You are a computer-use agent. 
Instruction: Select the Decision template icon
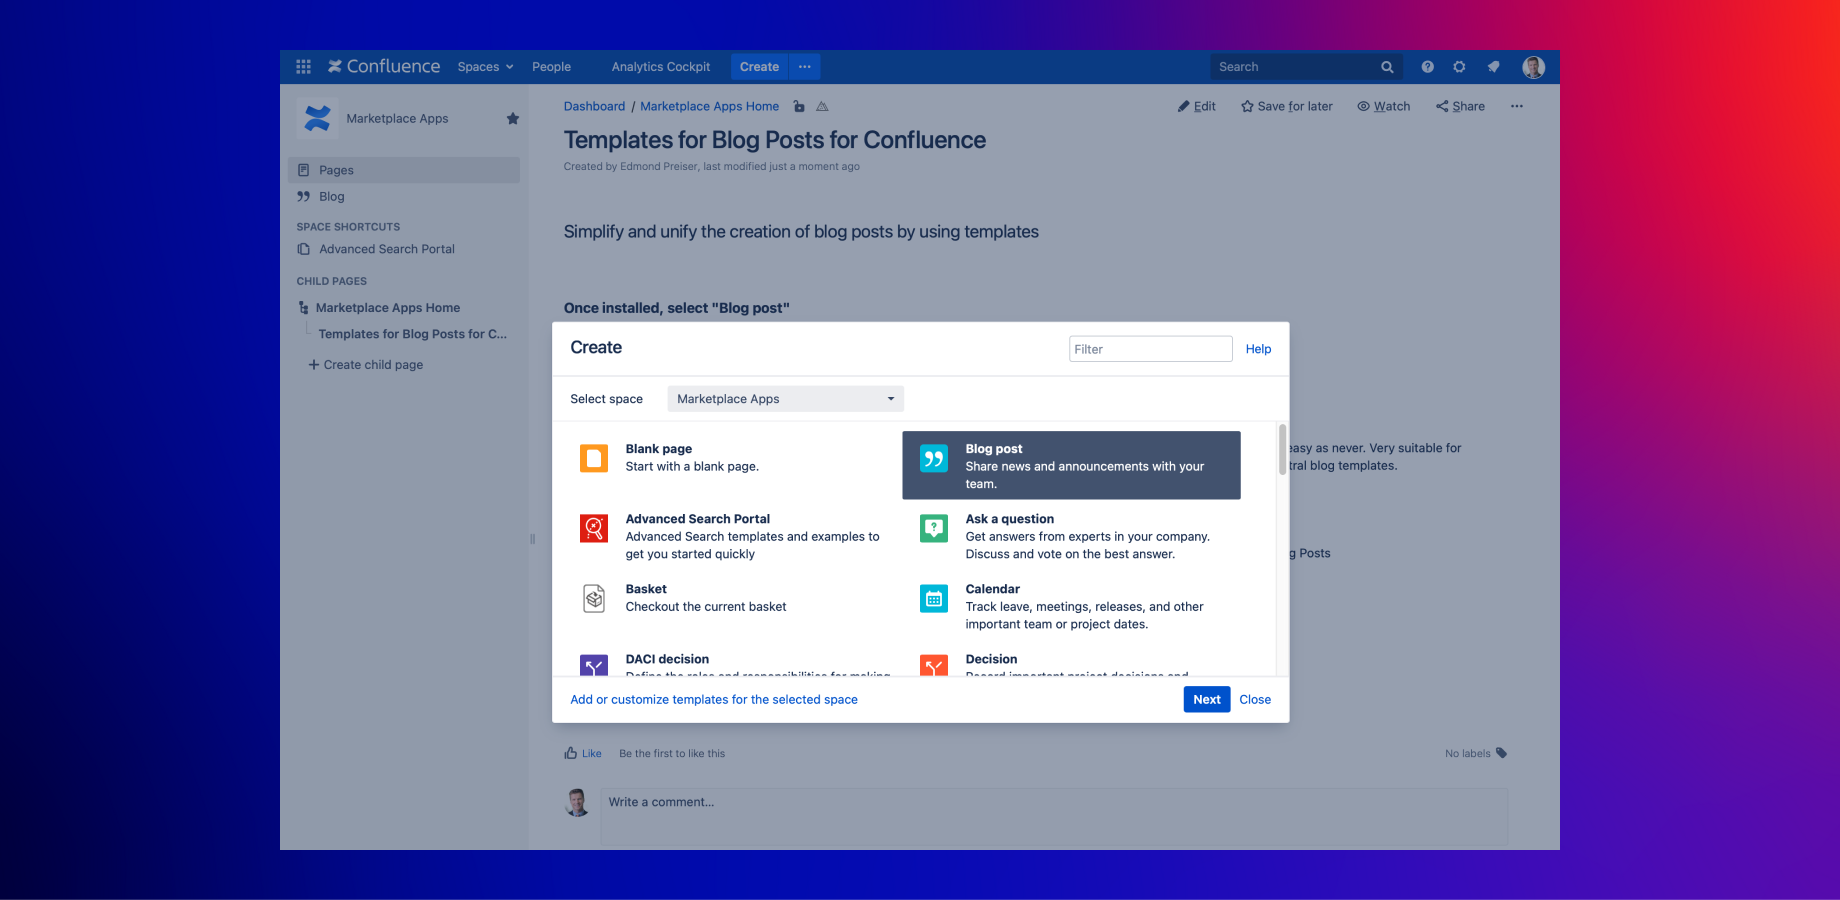[934, 665]
